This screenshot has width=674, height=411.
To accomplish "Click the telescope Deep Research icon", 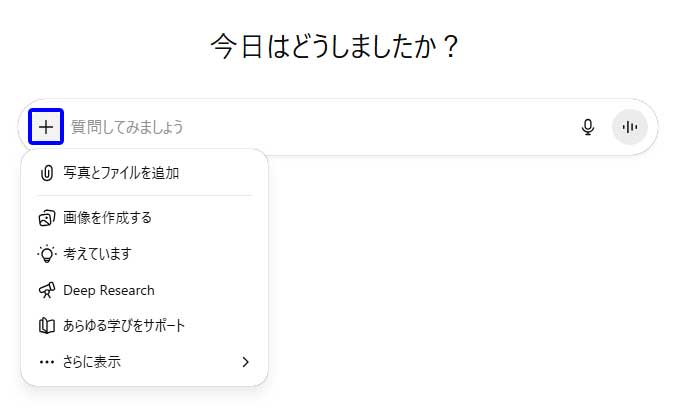I will pos(46,290).
